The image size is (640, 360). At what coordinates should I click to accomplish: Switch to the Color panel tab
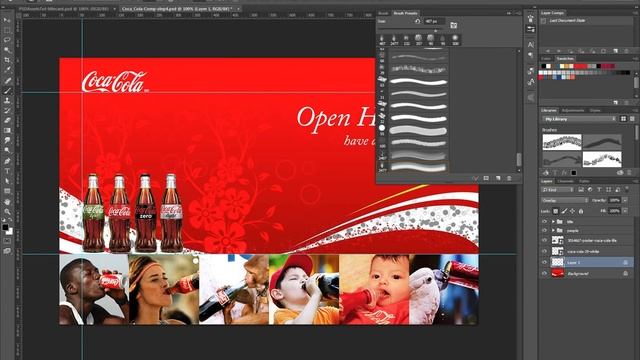[546, 59]
